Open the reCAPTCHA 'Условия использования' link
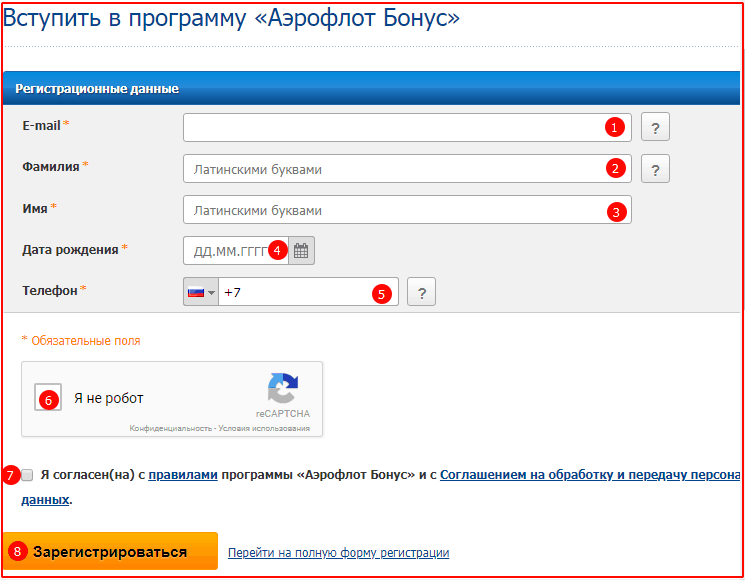 tap(264, 428)
